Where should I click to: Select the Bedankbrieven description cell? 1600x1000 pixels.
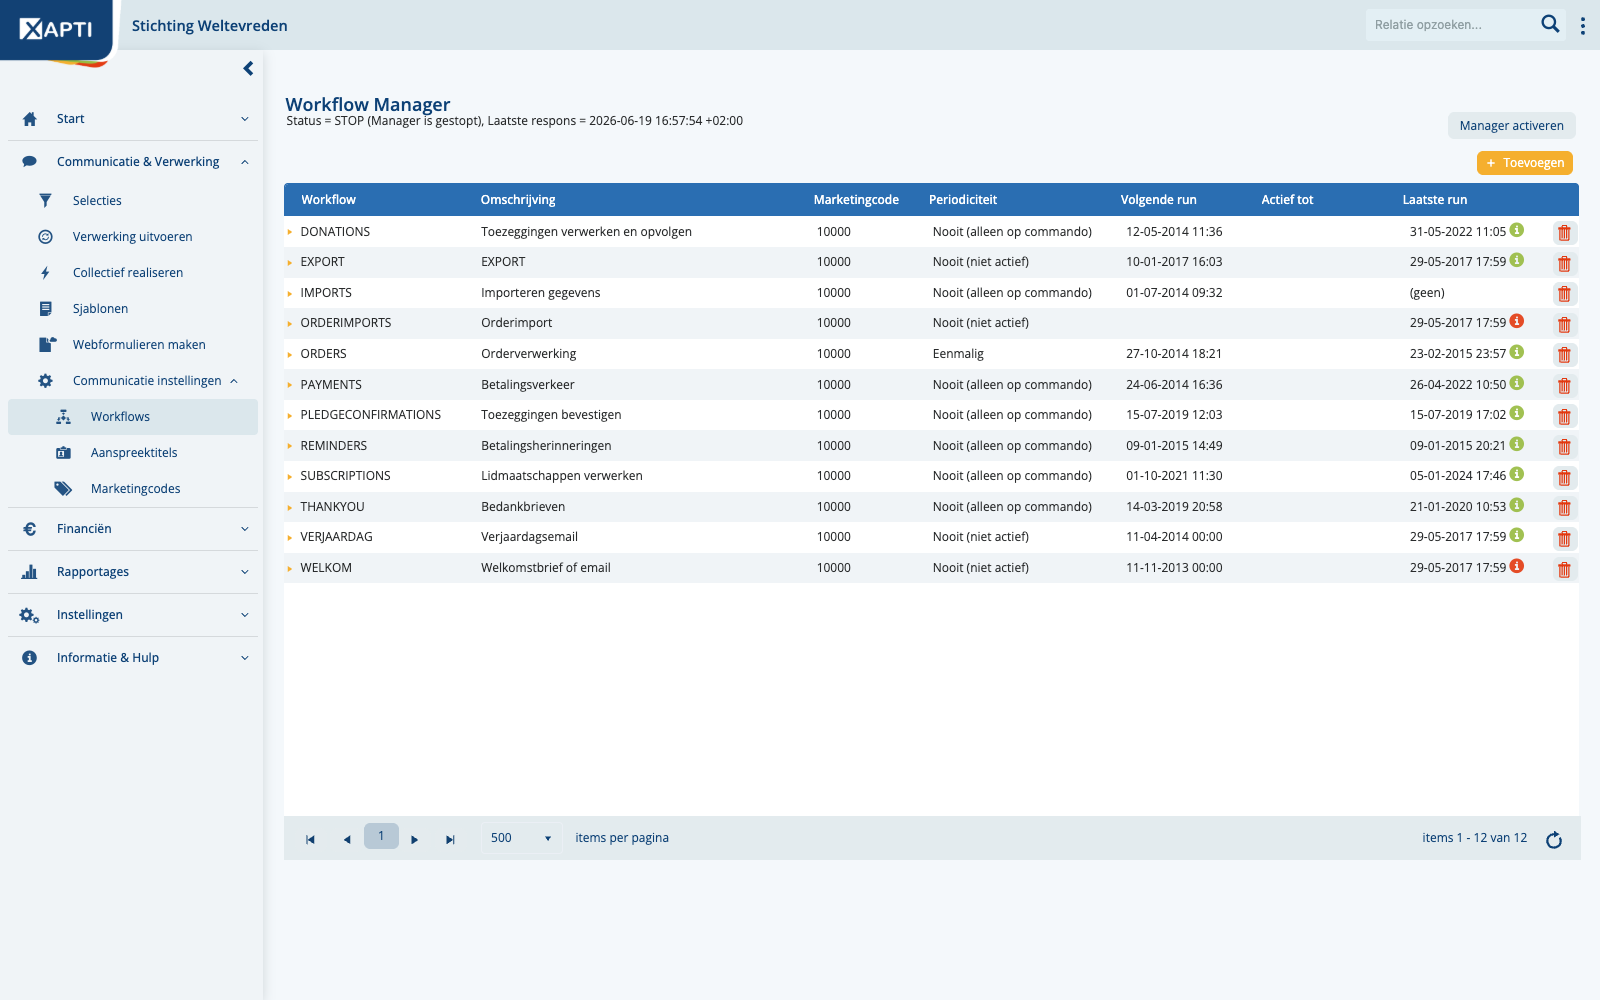click(523, 507)
